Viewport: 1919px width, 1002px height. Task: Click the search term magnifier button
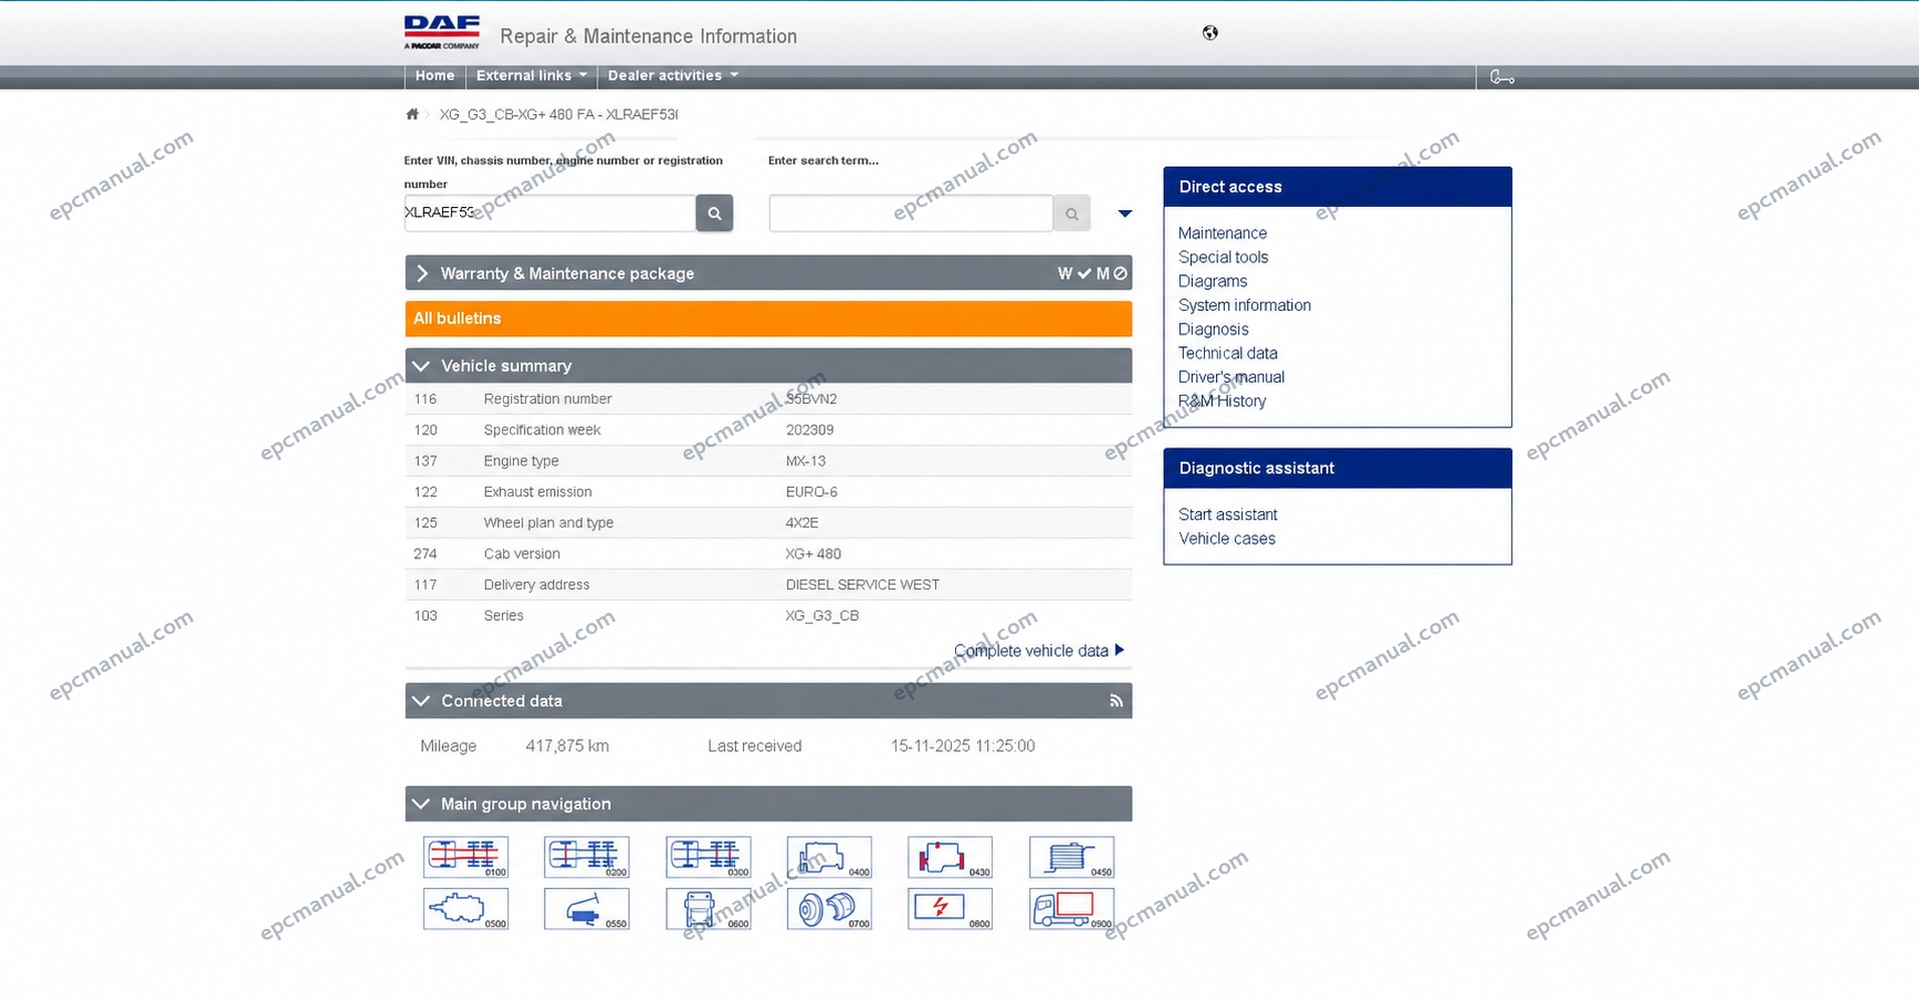click(1071, 213)
